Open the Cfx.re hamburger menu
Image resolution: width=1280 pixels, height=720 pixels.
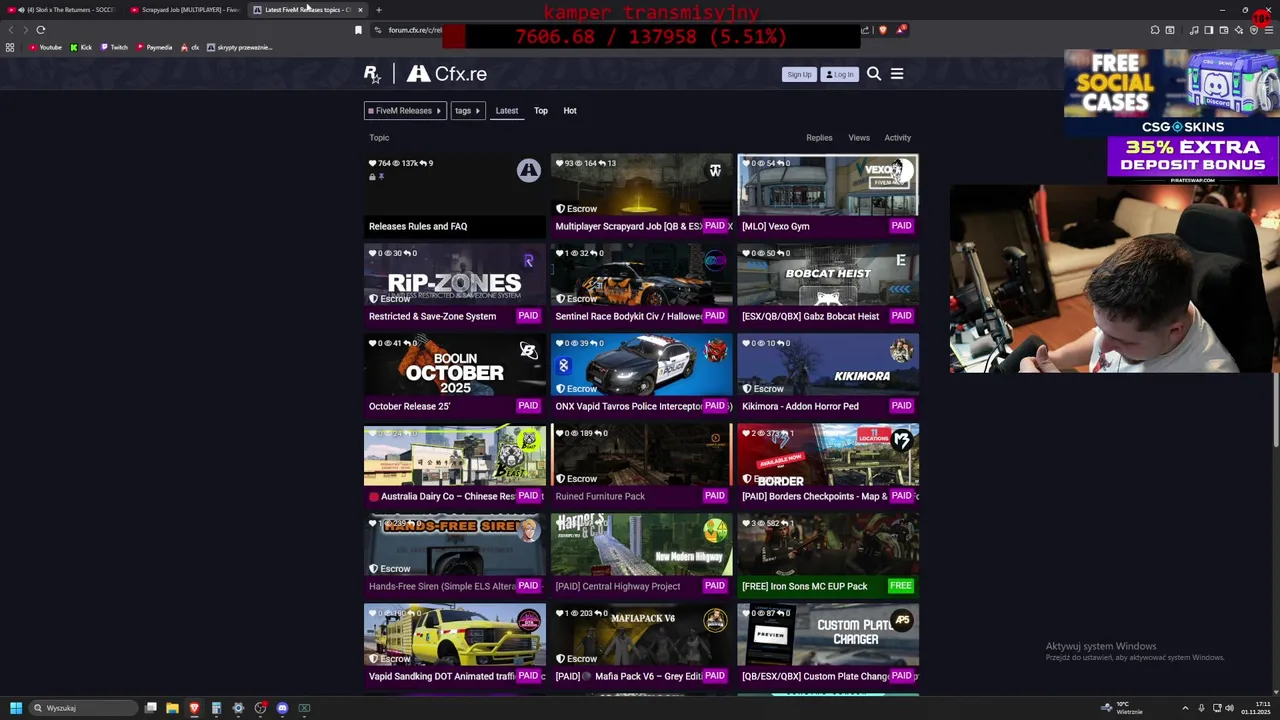pyautogui.click(x=897, y=74)
